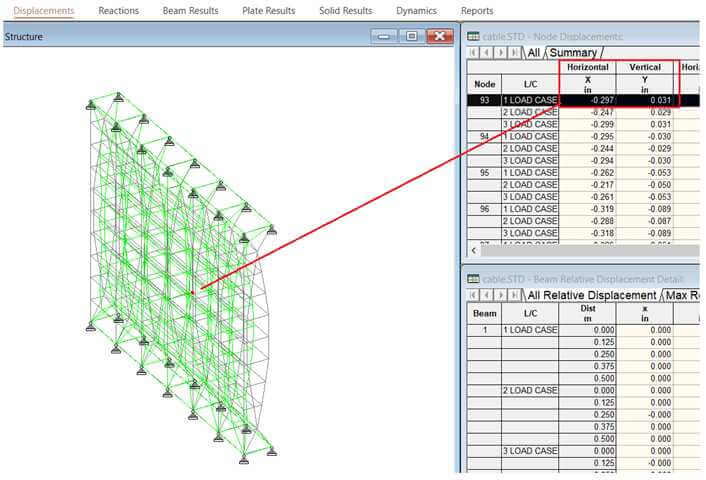Click X value -0.247 in the table
Image resolution: width=706 pixels, height=480 pixels.
tap(588, 112)
